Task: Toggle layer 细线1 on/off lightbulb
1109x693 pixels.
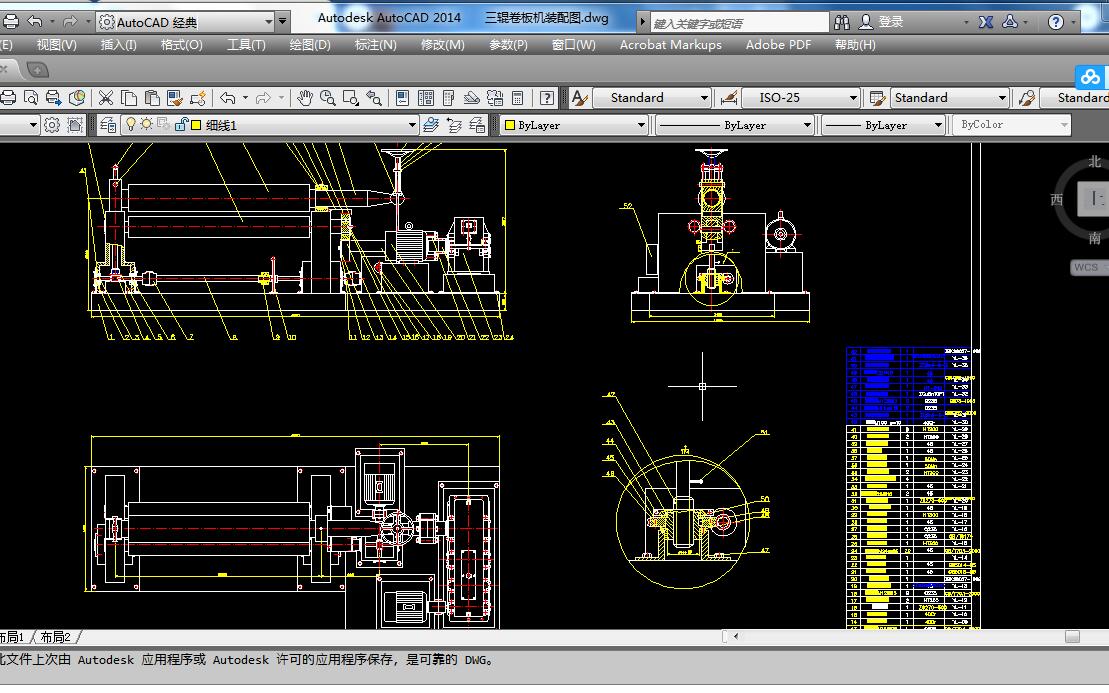Action: click(131, 124)
